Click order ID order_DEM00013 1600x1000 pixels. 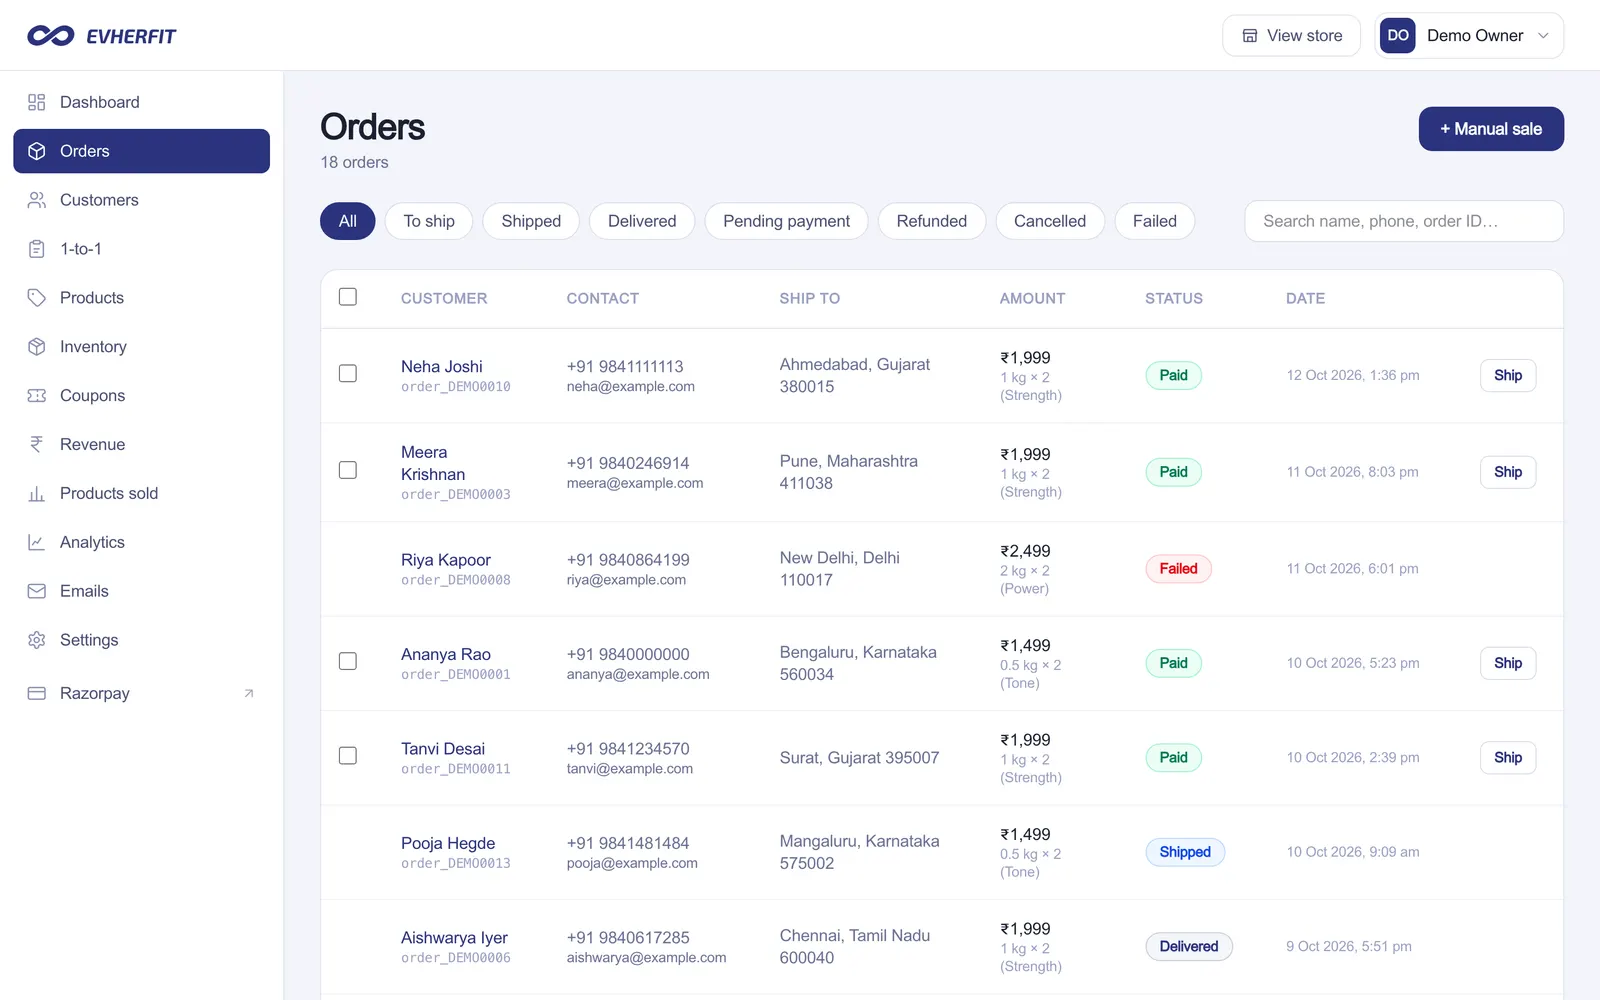456,864
